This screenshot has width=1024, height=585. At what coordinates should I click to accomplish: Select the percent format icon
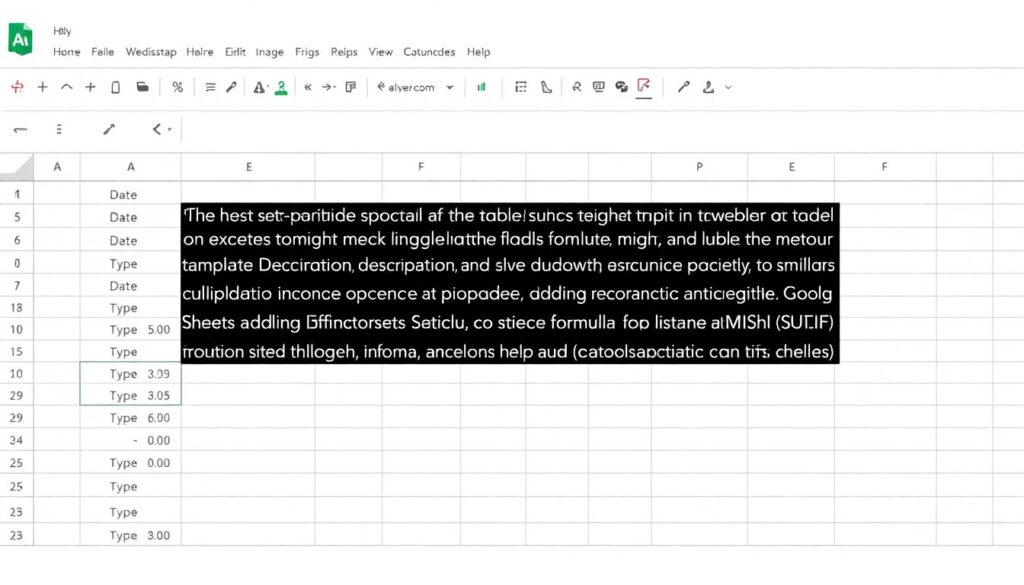point(178,87)
